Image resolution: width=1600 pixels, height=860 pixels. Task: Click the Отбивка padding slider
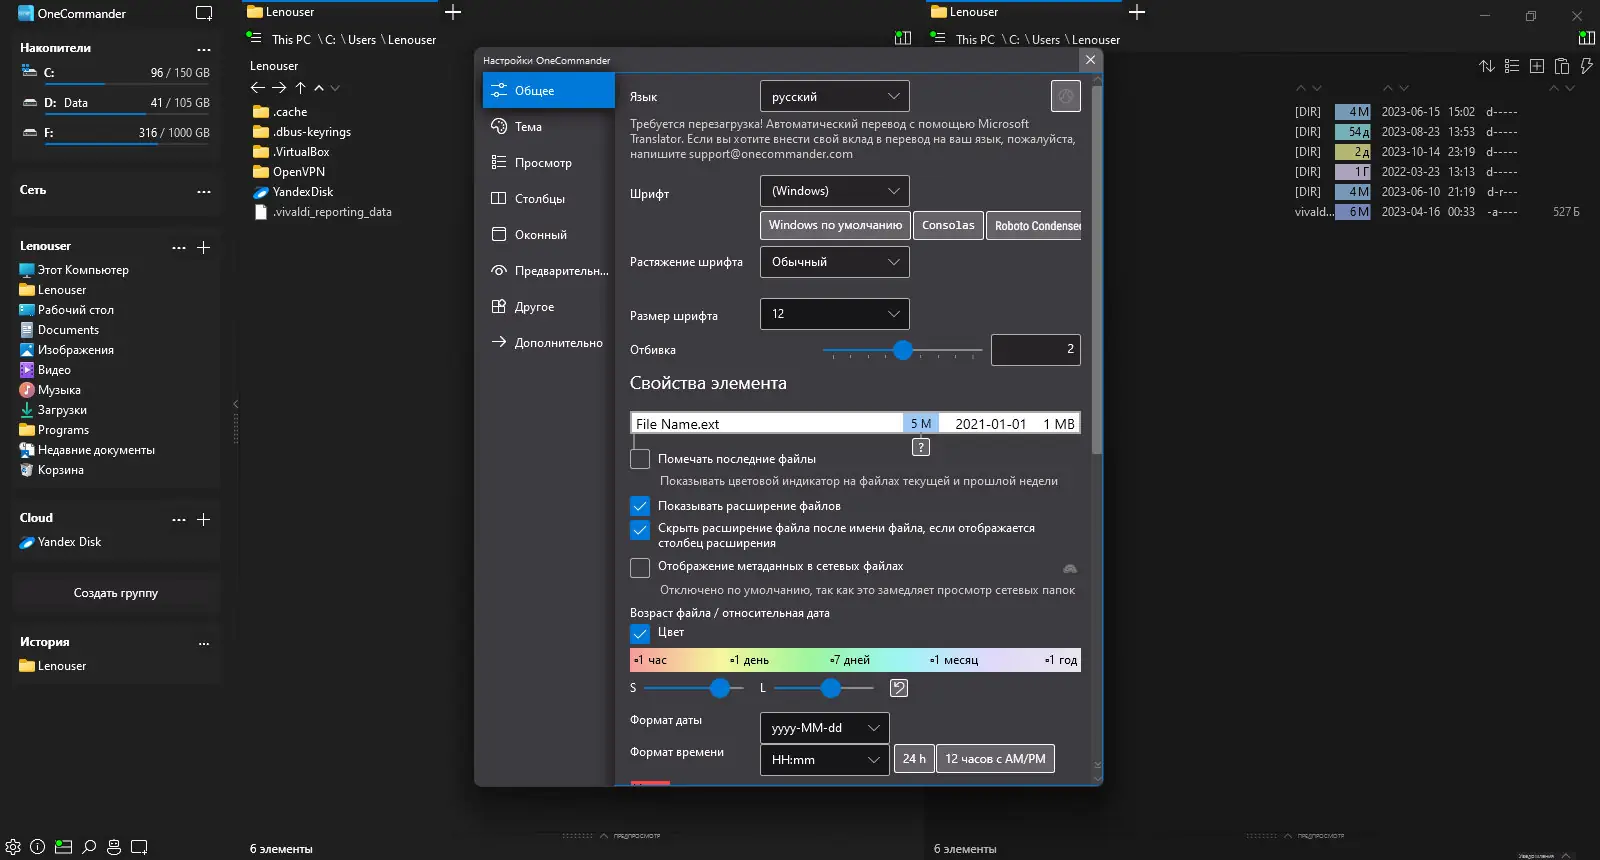902,350
